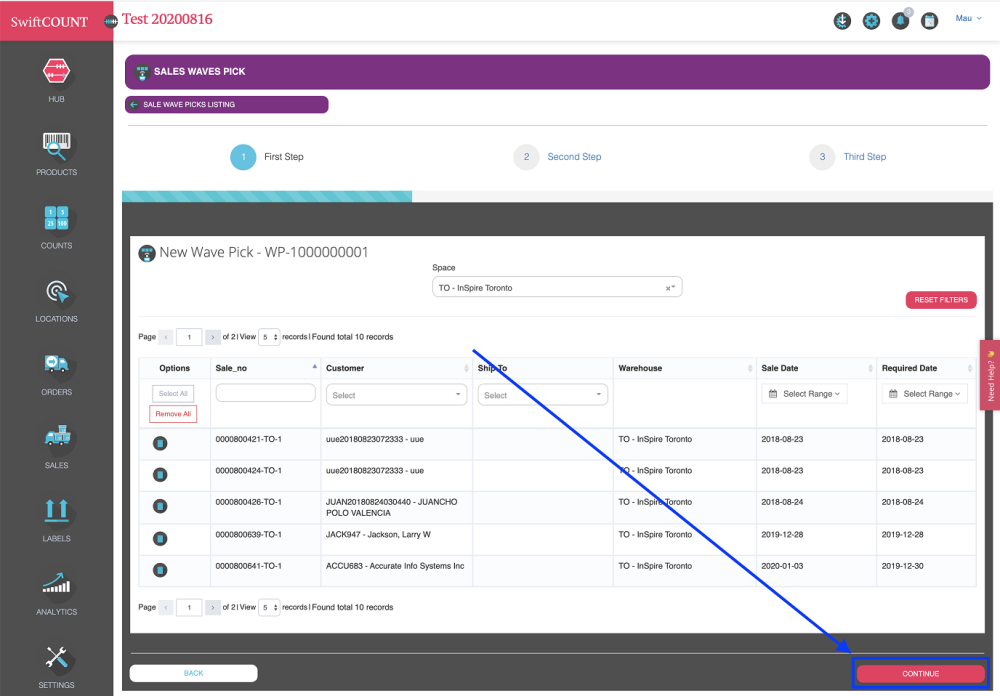Open the SALES sidebar icon

[x=56, y=436]
